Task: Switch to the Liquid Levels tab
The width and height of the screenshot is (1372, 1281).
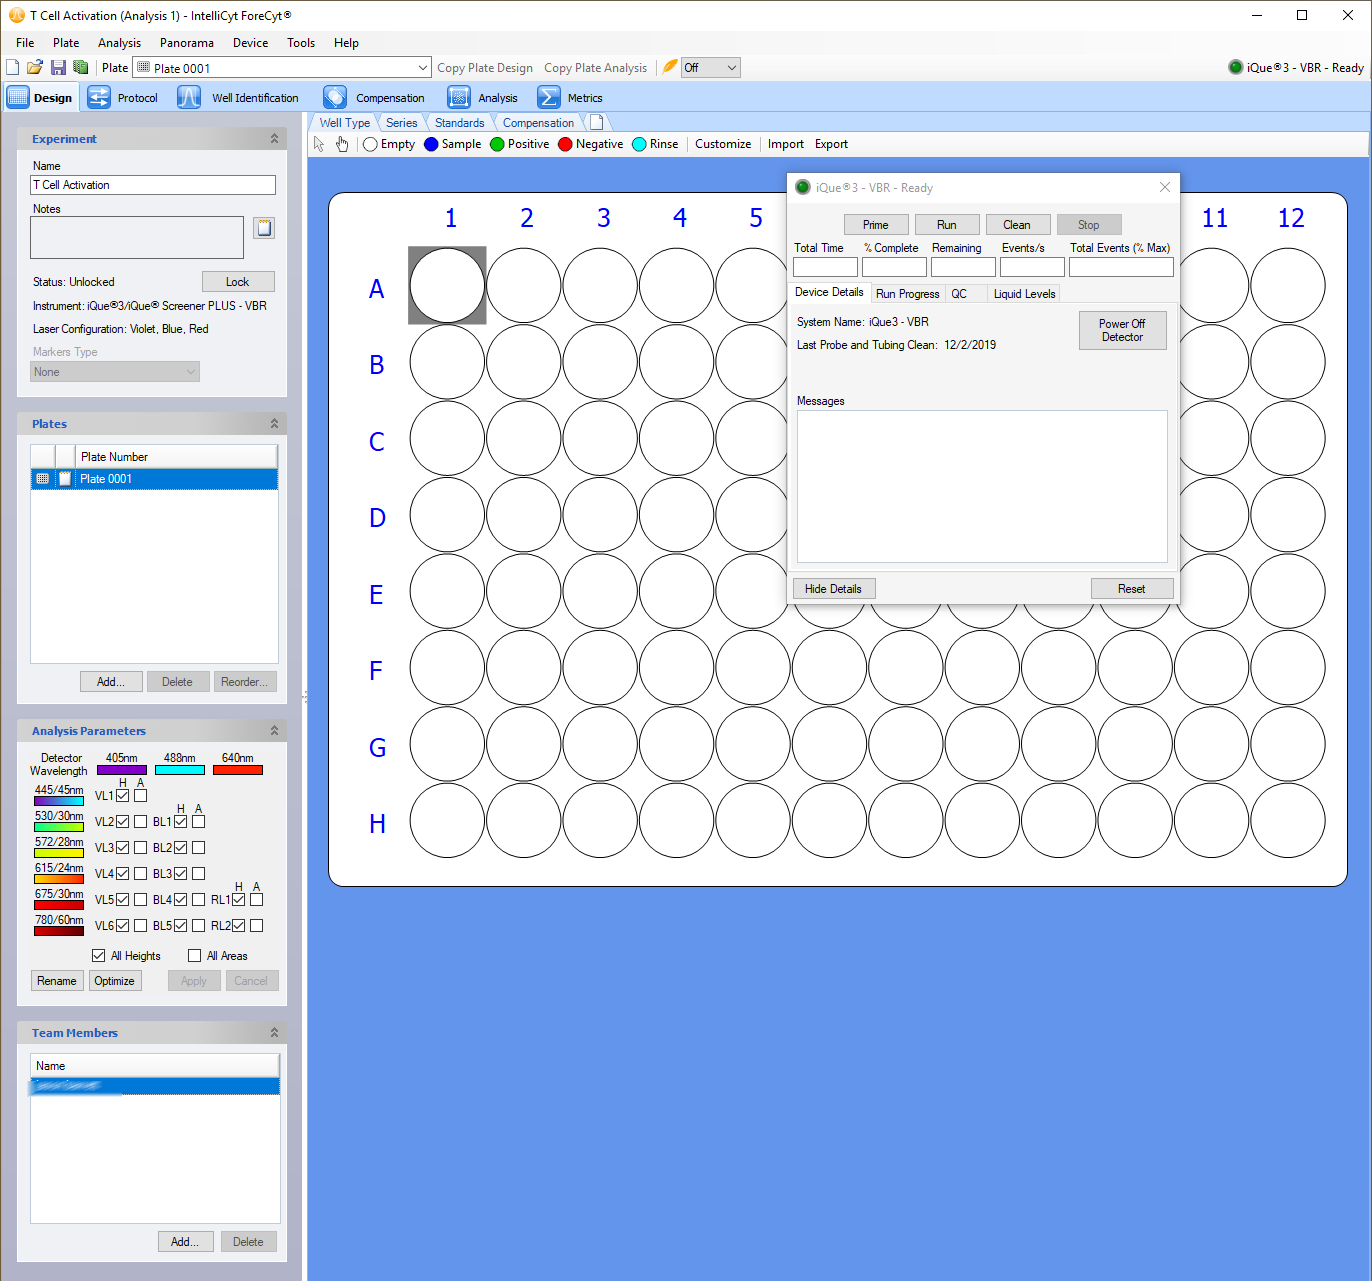Action: (1024, 294)
